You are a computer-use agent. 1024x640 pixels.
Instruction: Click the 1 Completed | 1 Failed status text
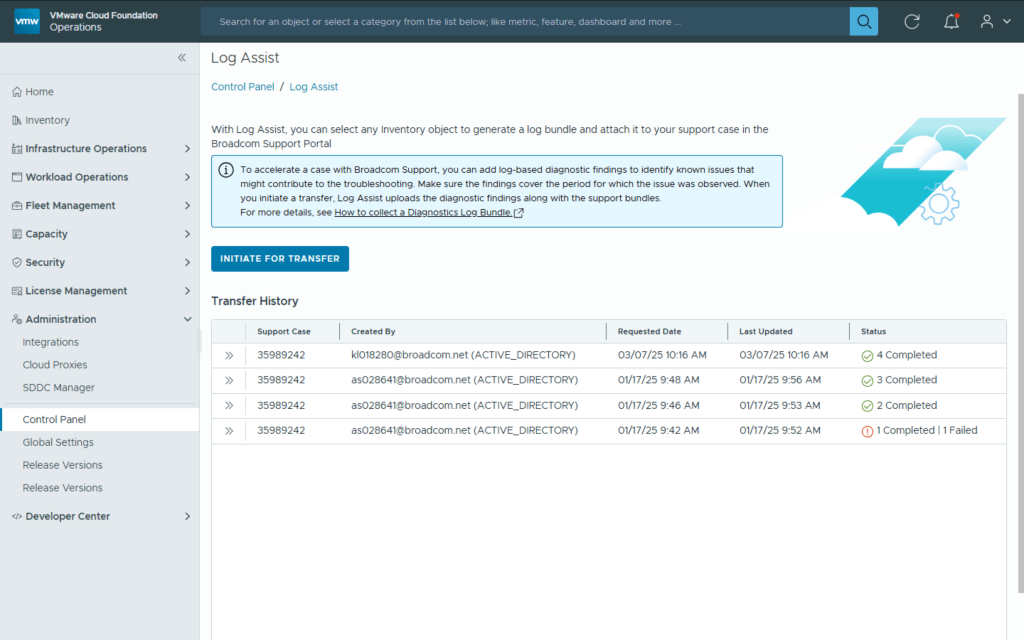pyautogui.click(x=927, y=430)
